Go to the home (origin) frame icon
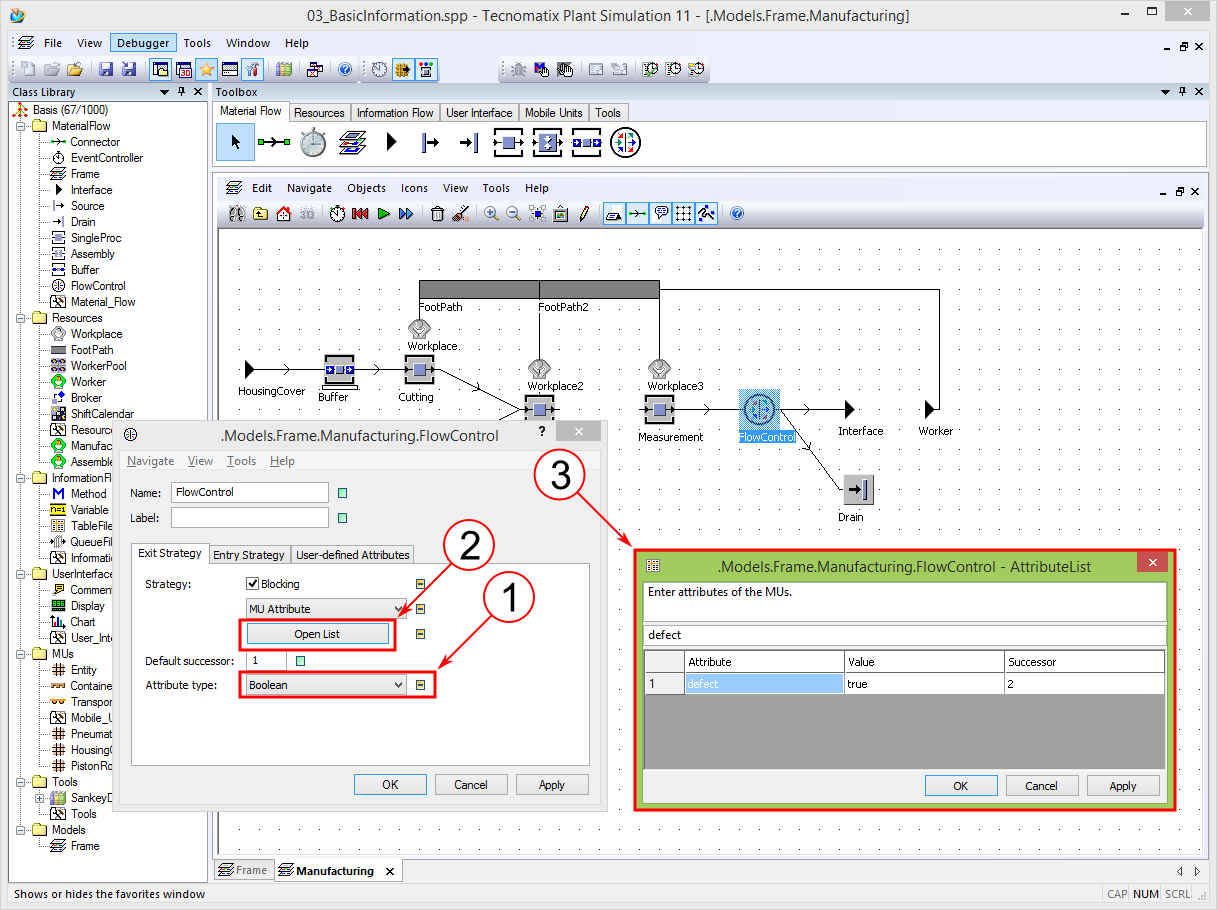Image resolution: width=1217 pixels, height=910 pixels. tap(283, 213)
